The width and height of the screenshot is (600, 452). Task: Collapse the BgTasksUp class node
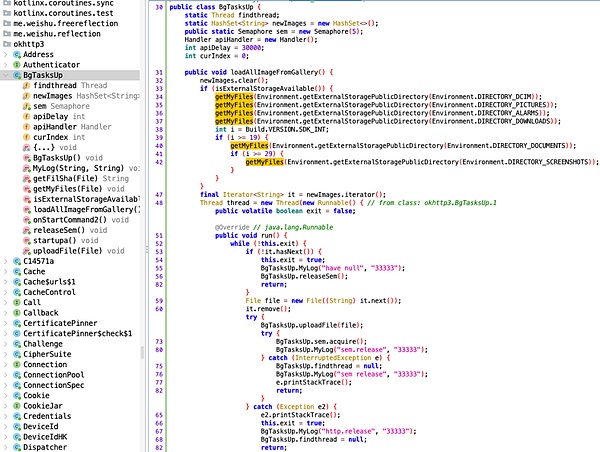5,76
